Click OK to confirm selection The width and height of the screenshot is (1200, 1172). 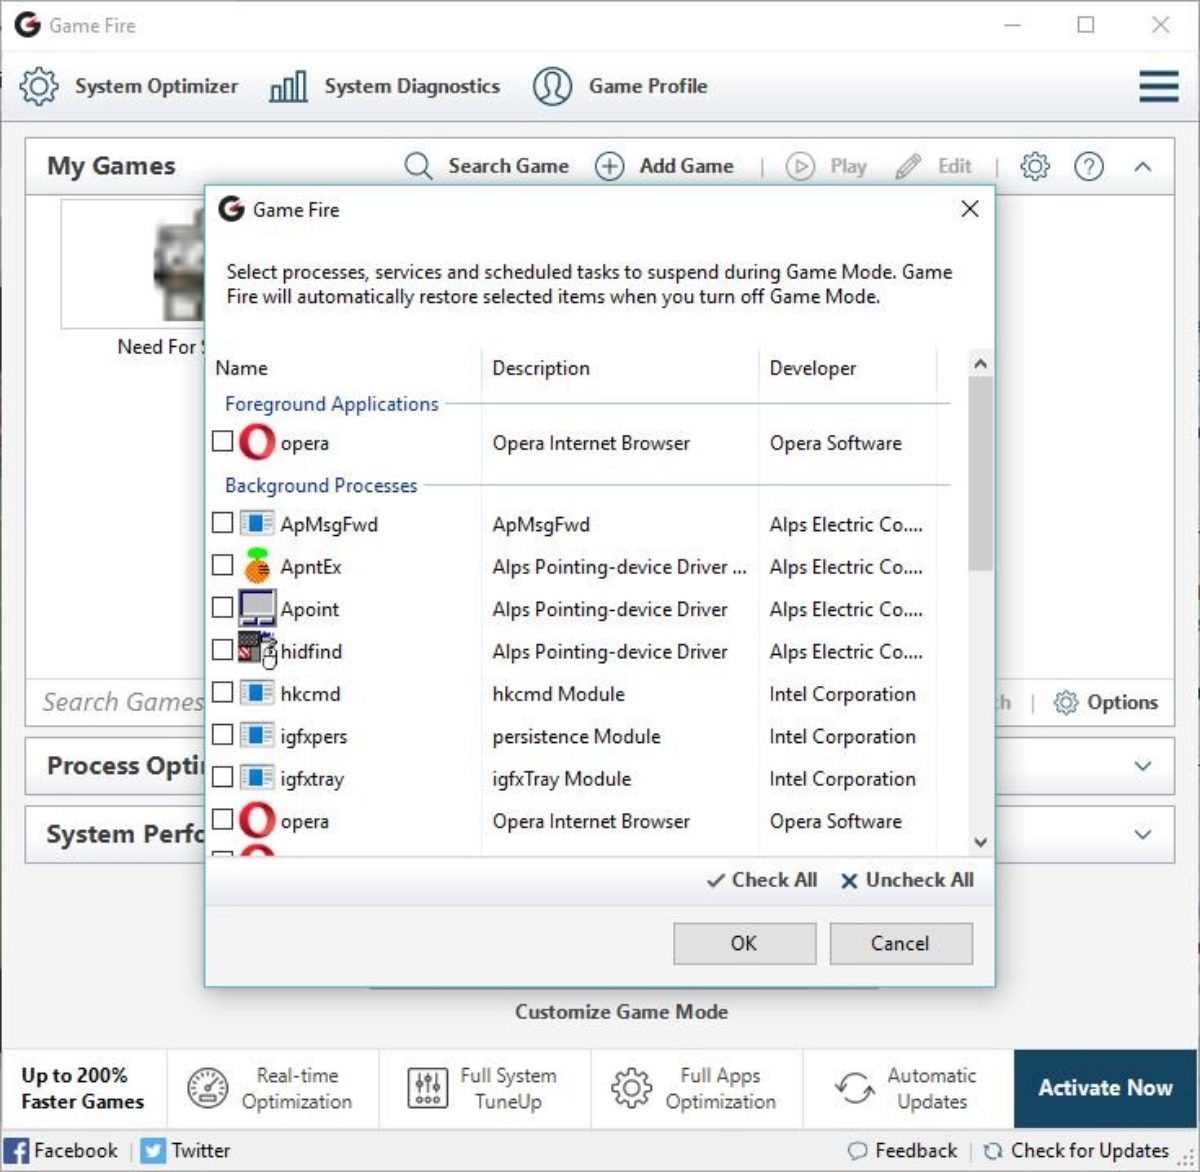point(744,943)
